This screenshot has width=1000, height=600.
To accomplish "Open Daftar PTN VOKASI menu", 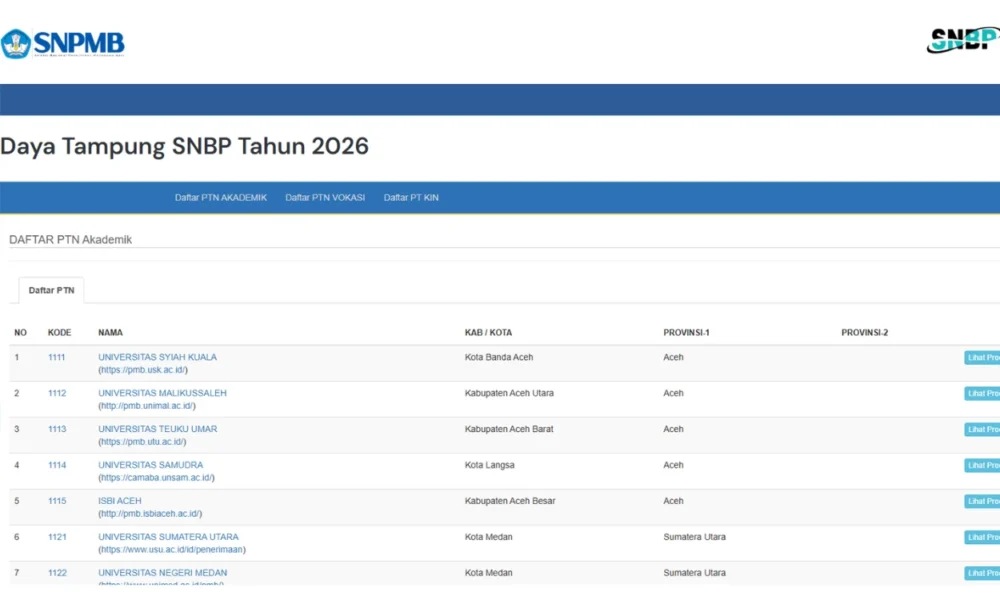I will click(x=325, y=198).
